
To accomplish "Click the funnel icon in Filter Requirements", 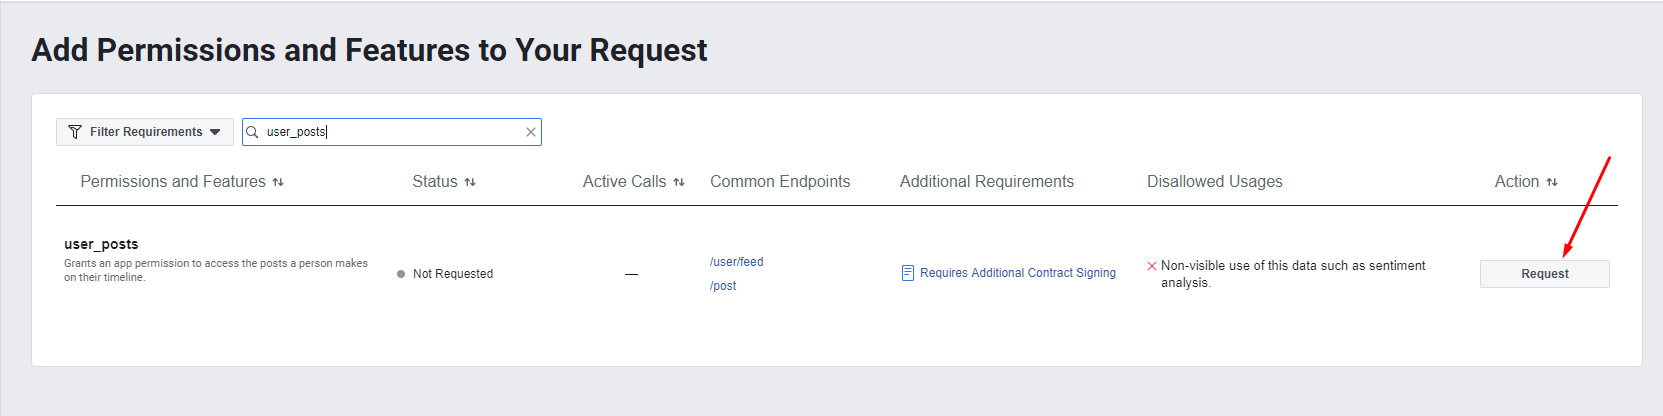I will (75, 132).
